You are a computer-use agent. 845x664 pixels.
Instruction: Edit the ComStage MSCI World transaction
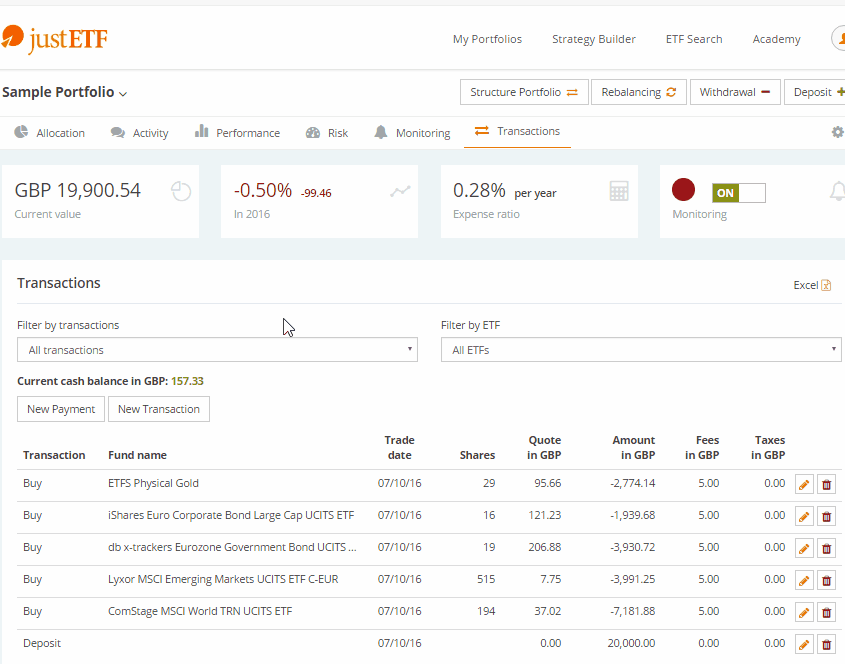pyautogui.click(x=803, y=613)
